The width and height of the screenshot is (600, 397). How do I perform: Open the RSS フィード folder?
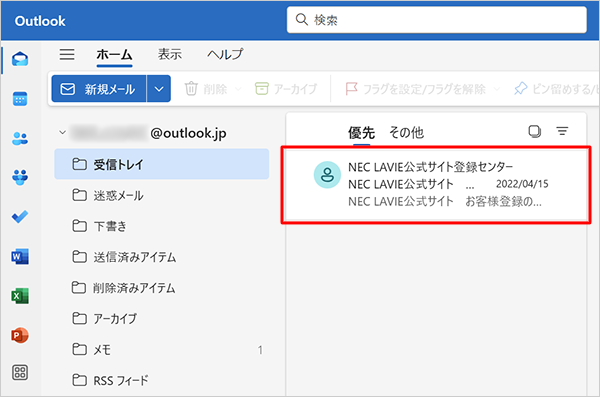click(161, 381)
